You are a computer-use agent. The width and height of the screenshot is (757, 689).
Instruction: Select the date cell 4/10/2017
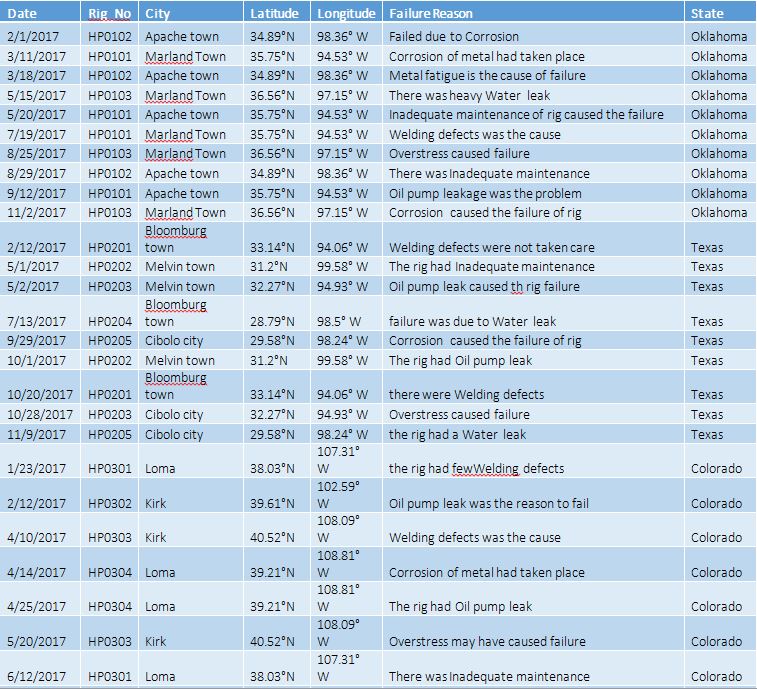click(40, 530)
